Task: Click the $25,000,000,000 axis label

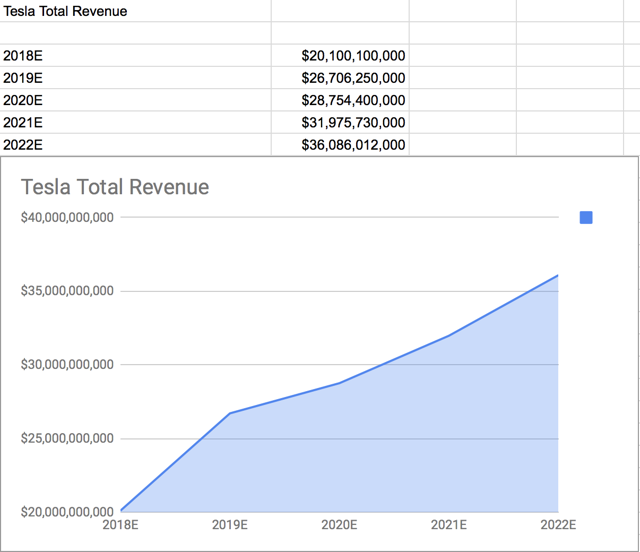Action: pyautogui.click(x=67, y=438)
